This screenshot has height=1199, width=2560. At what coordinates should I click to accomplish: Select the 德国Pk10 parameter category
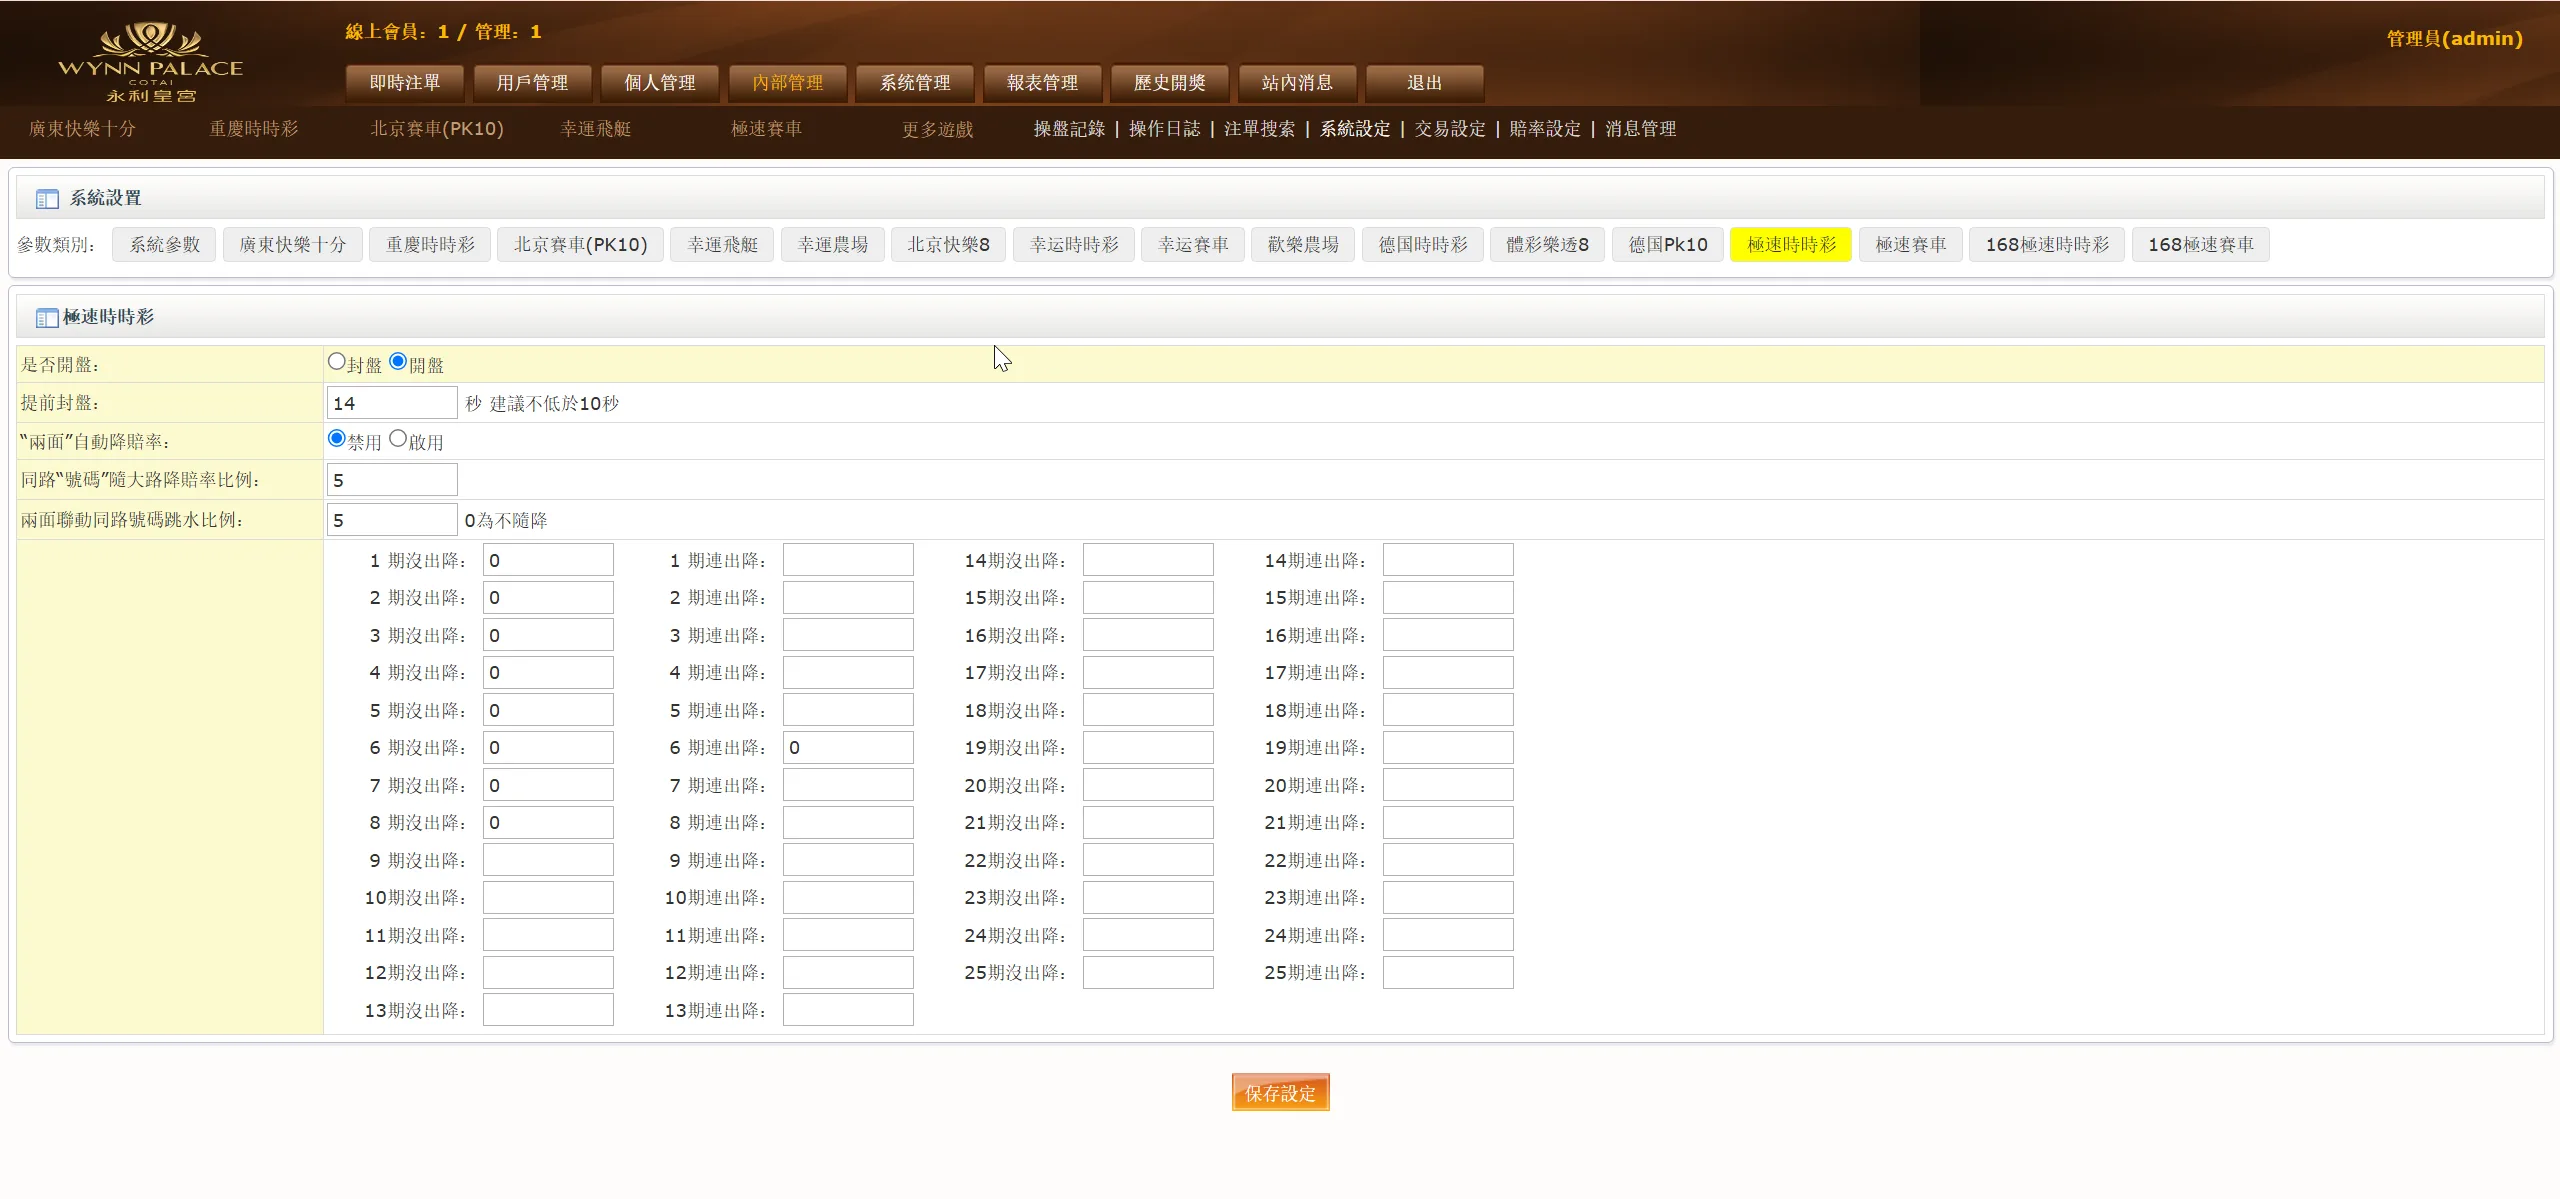pyautogui.click(x=1667, y=244)
